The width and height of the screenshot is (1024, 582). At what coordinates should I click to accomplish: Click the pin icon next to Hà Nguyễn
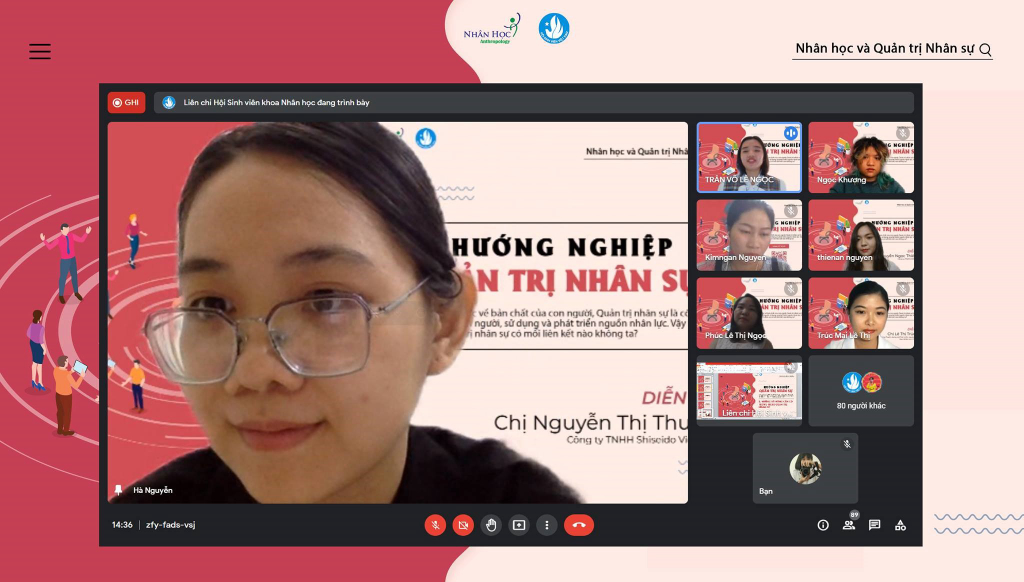tap(118, 490)
